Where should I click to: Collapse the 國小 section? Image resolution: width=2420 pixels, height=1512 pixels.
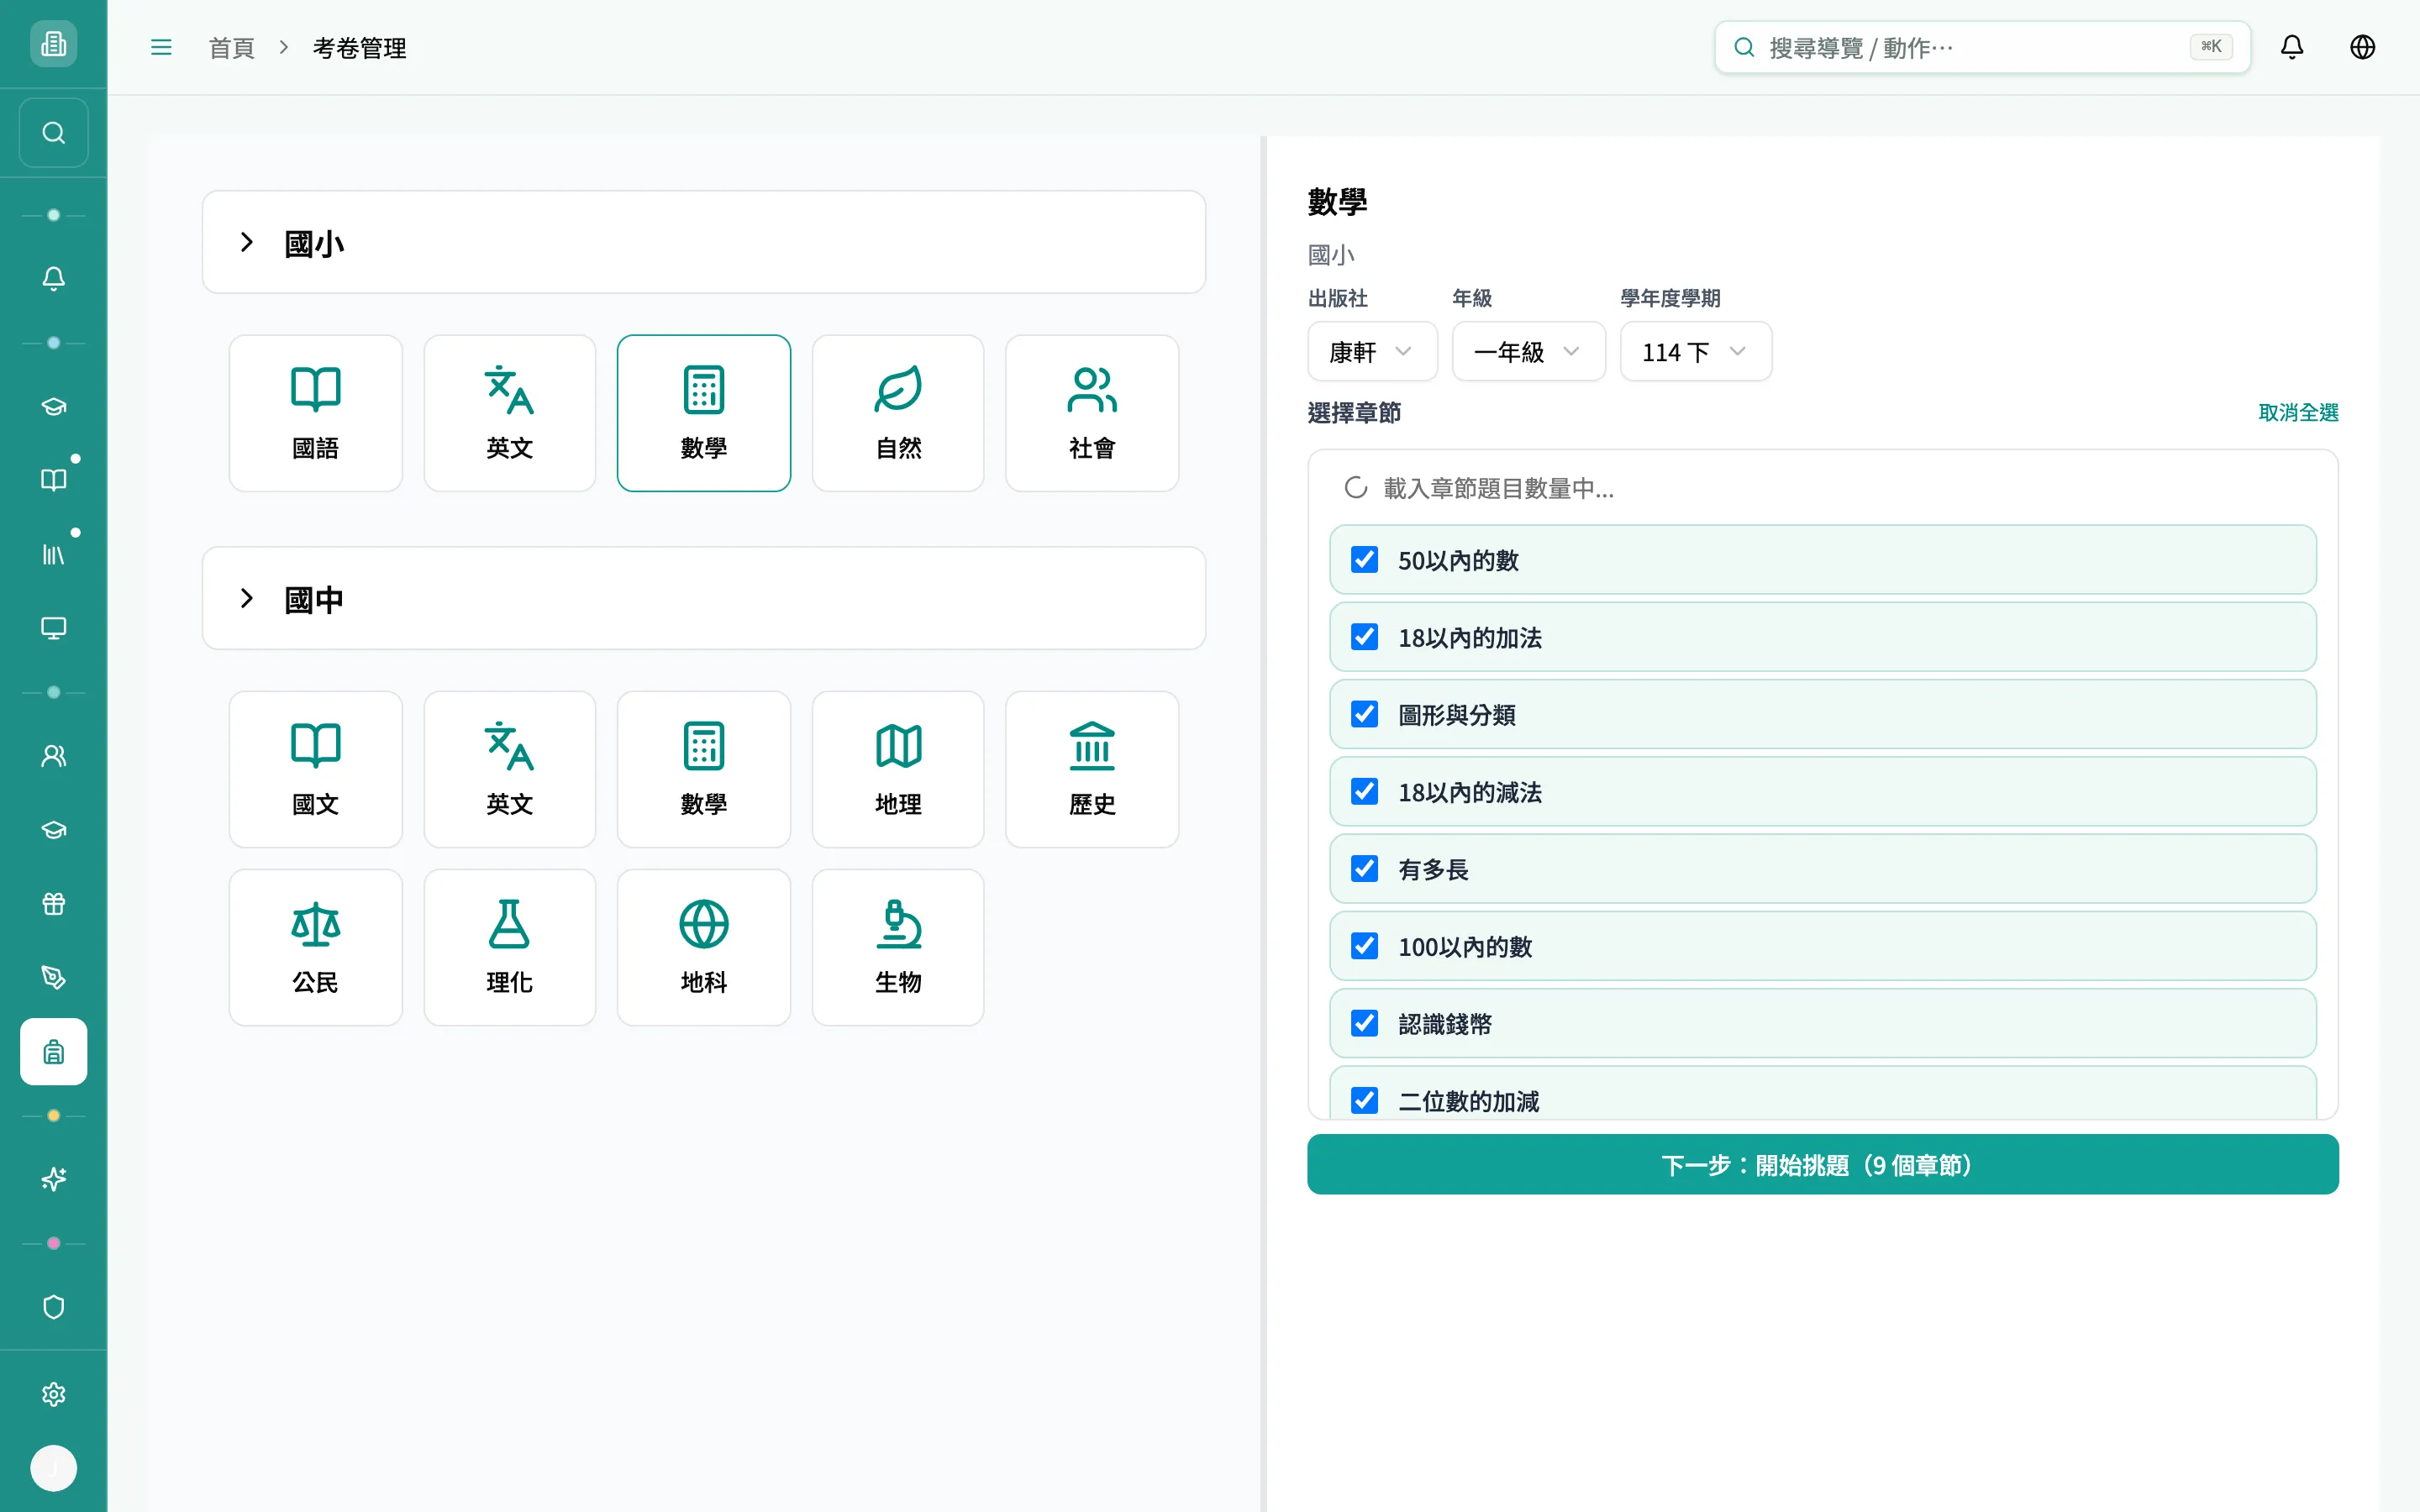point(704,242)
